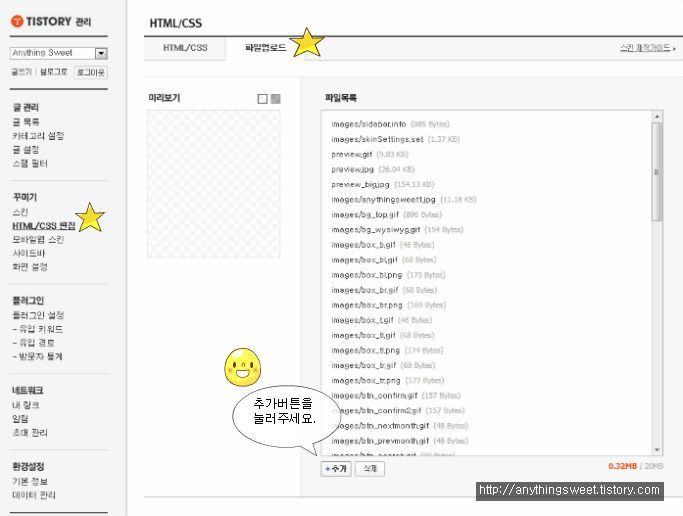
Task: Open 기본 정보 under 환경설정
Action: coord(30,481)
